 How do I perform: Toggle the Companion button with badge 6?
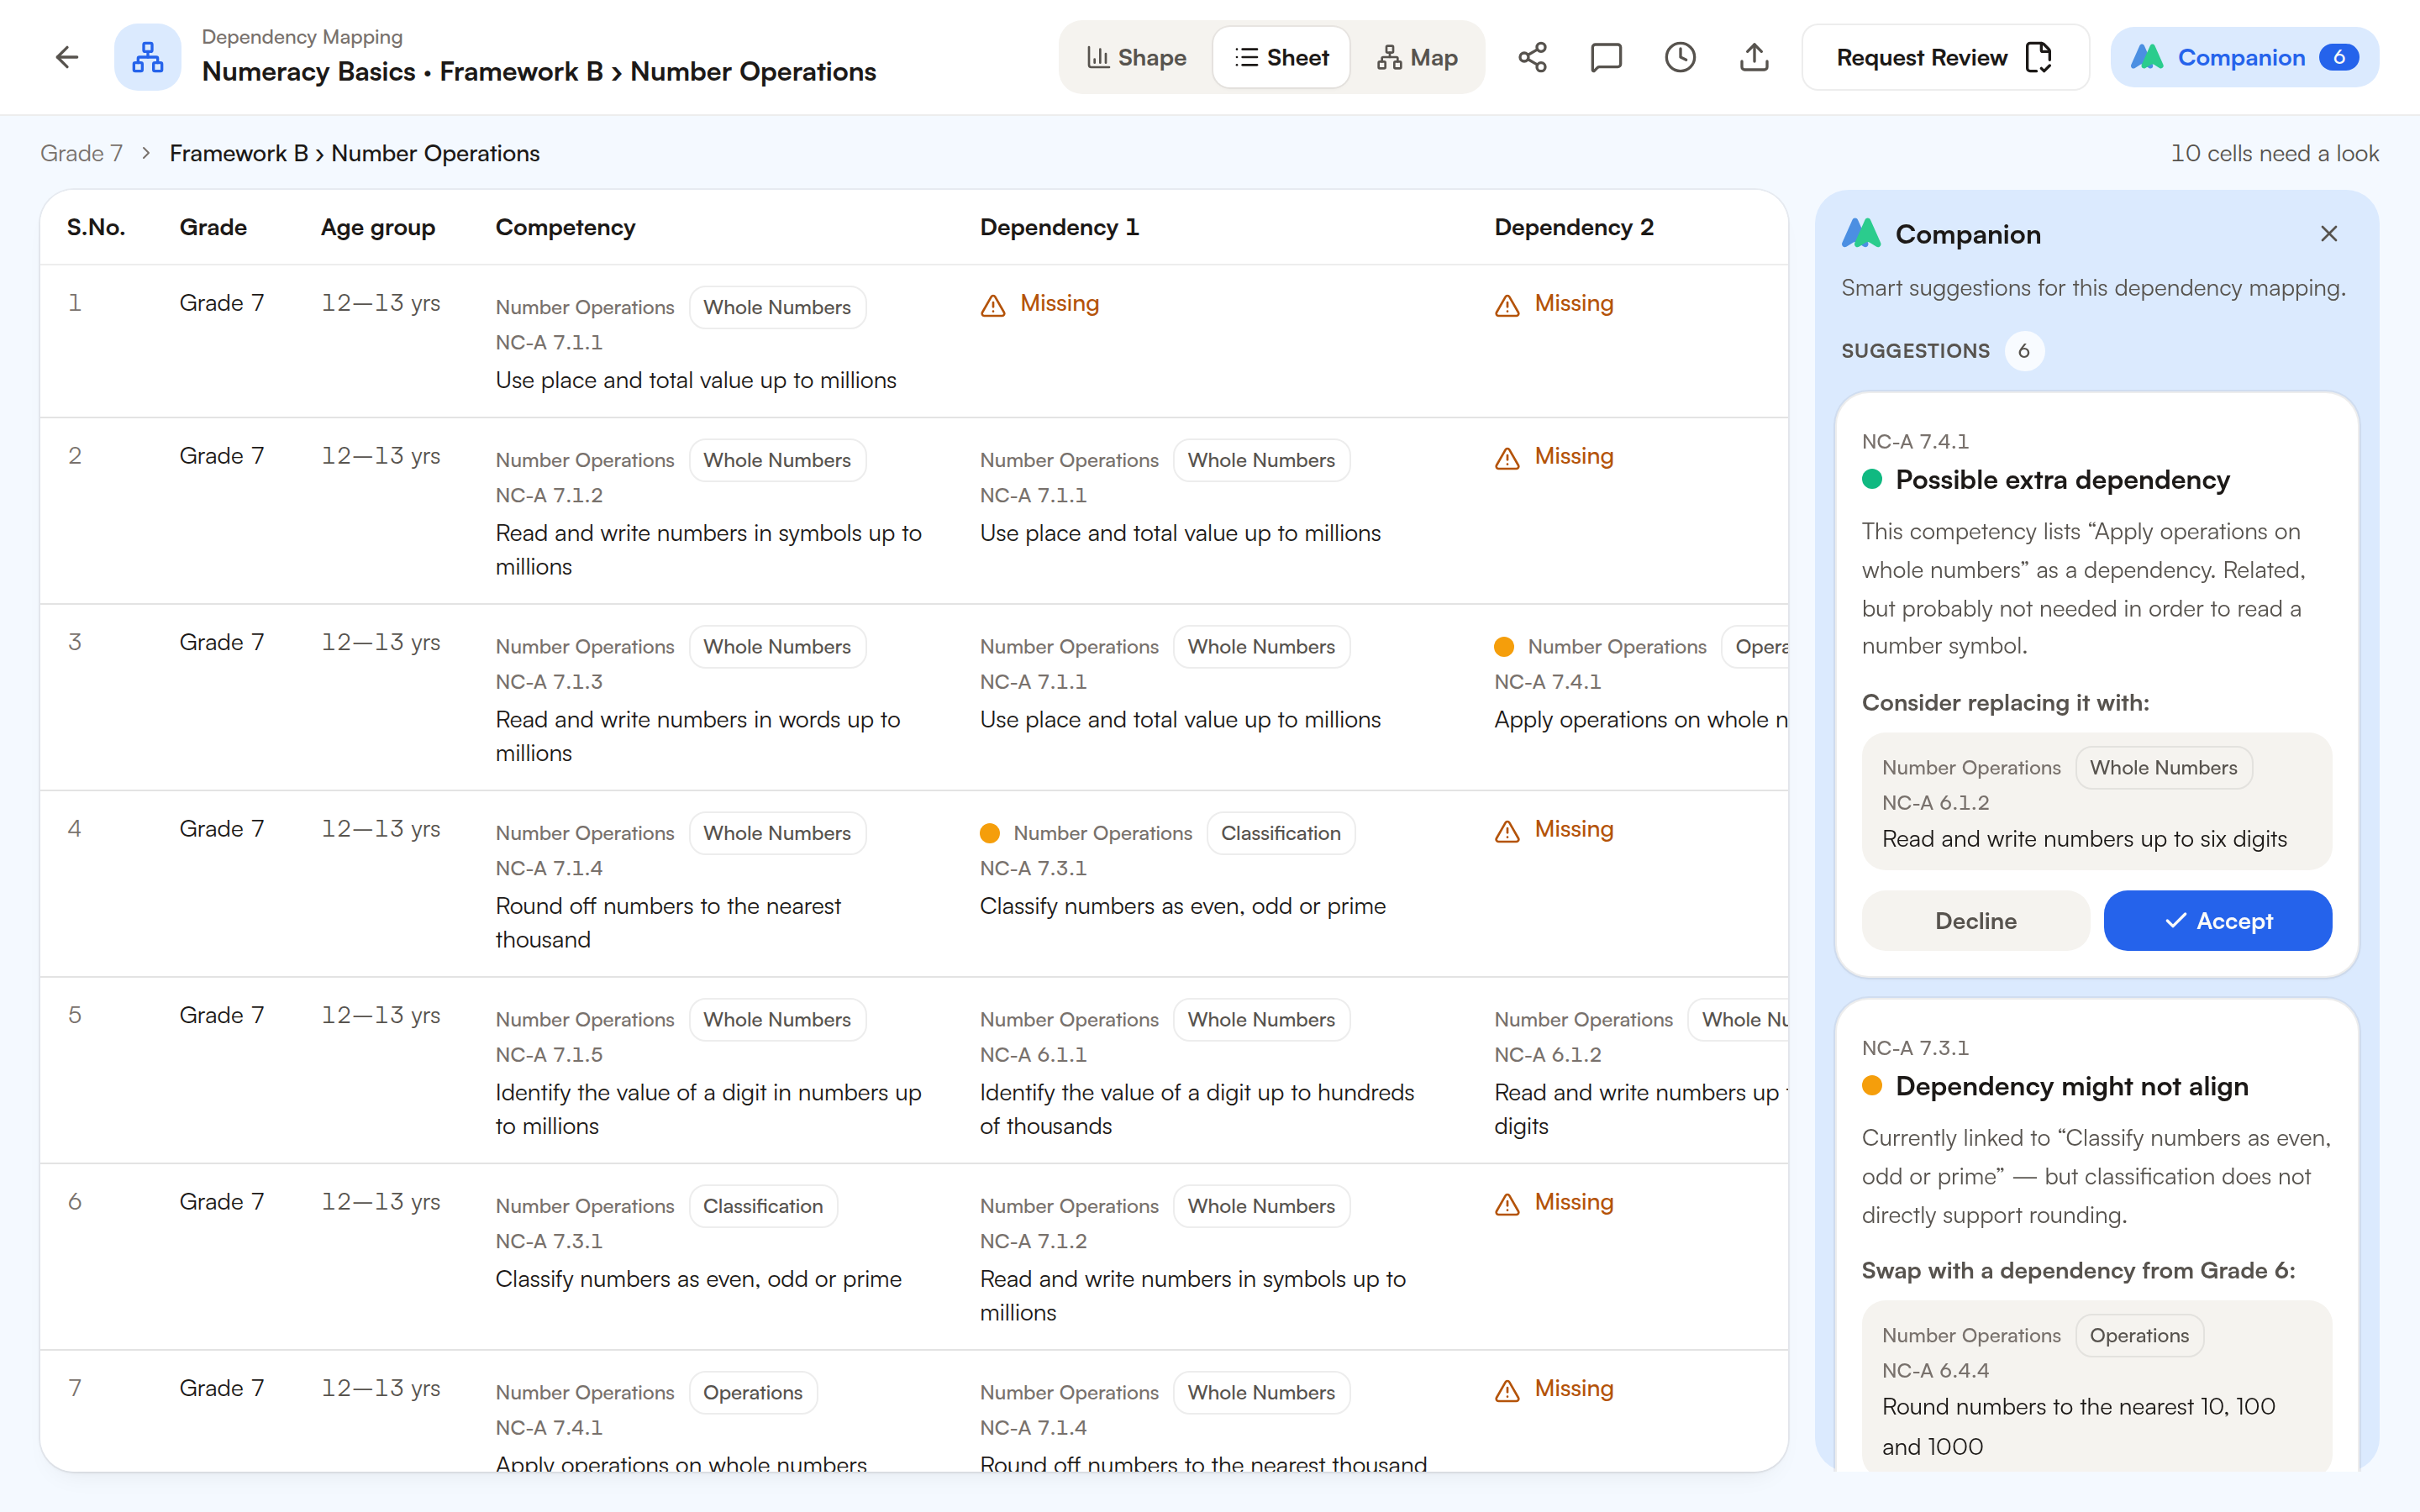coord(2244,57)
